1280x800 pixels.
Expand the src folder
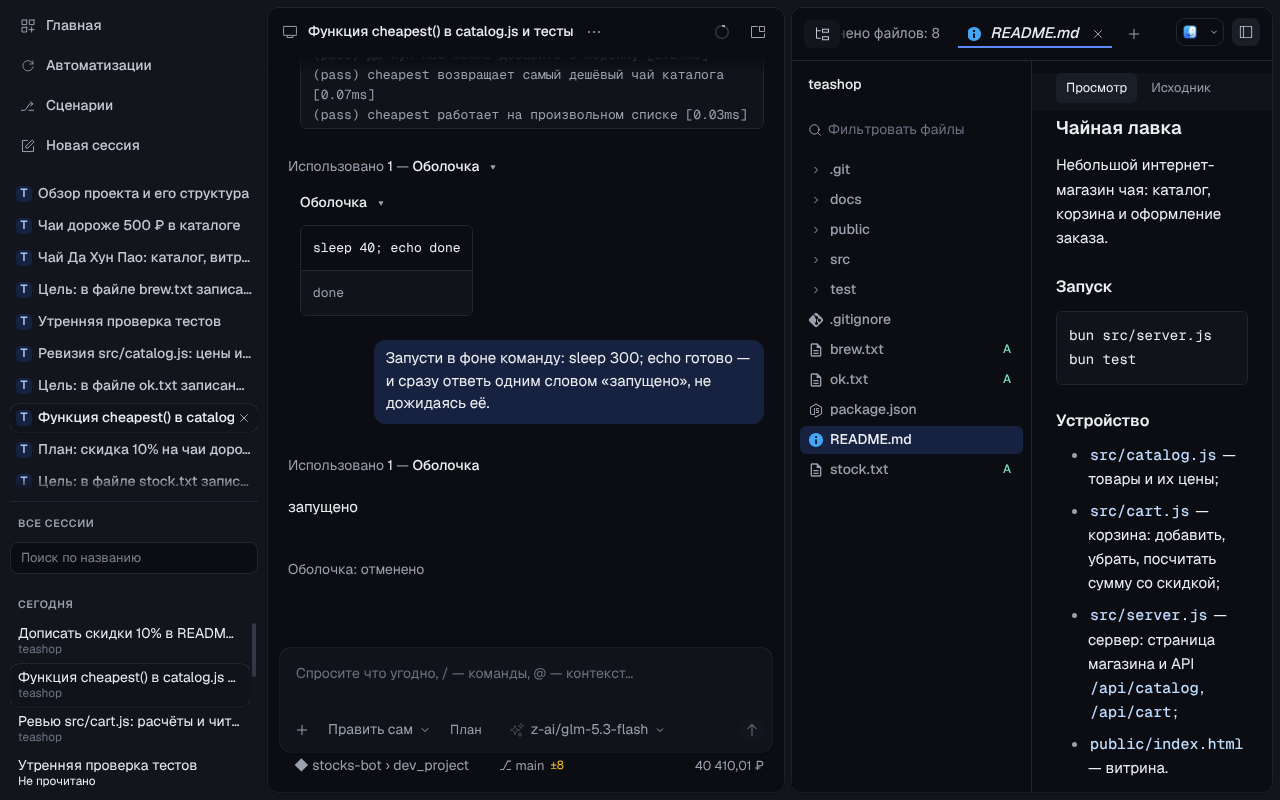tap(911, 259)
